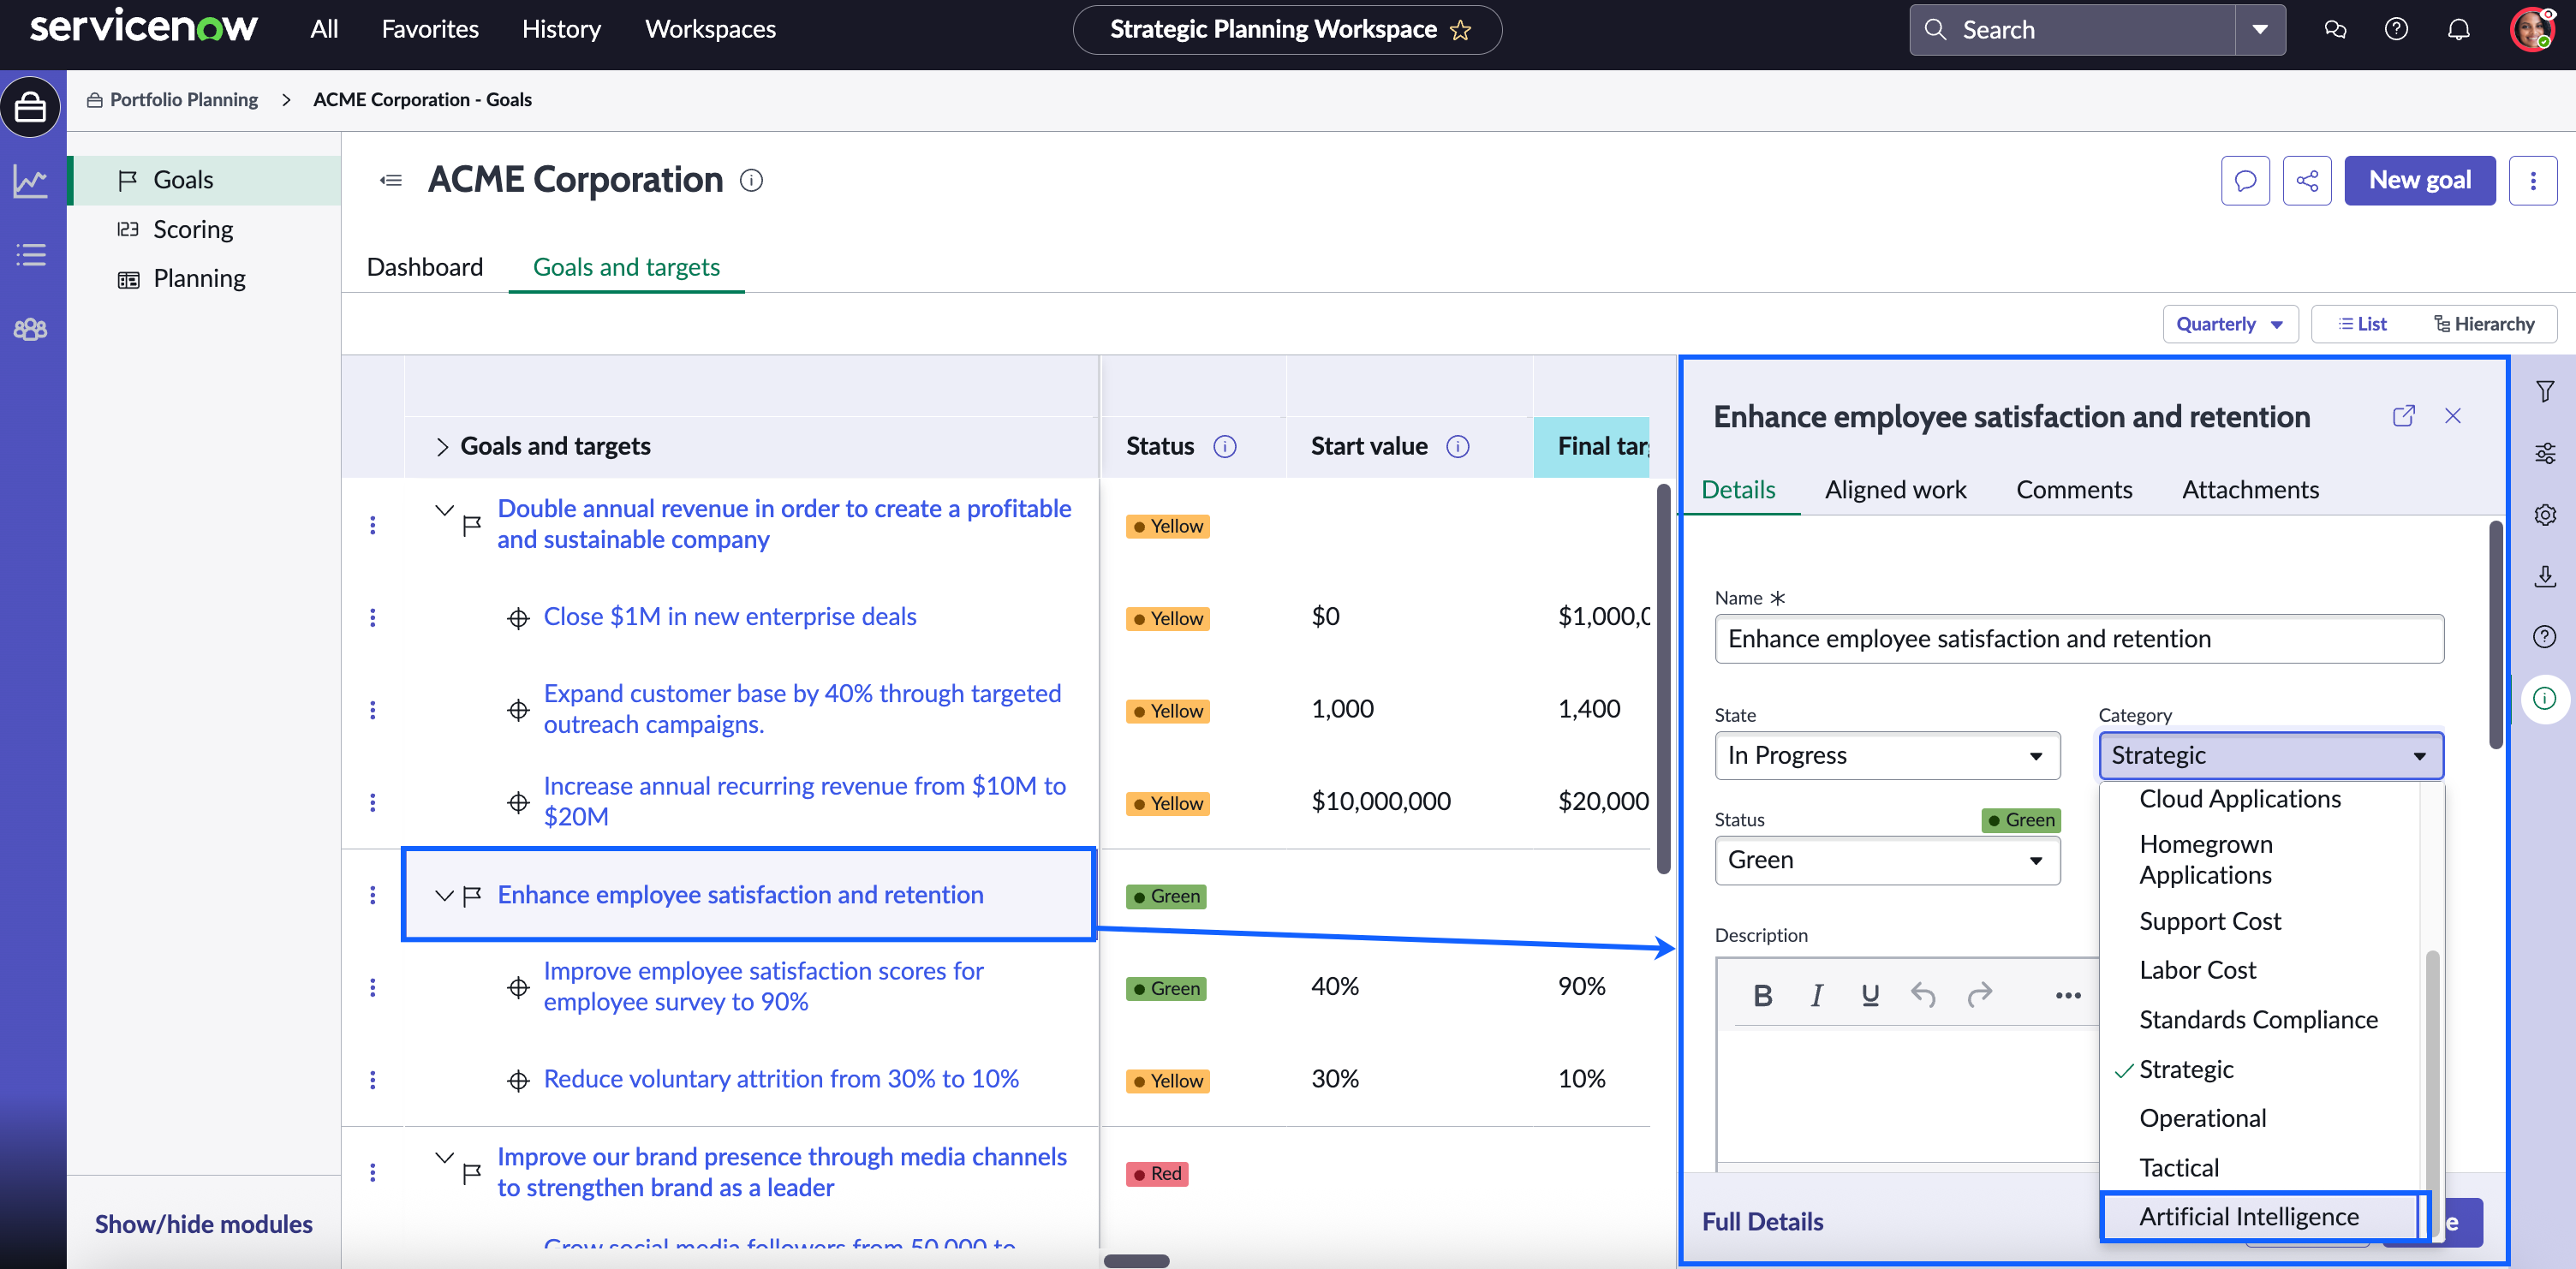Toggle bold in the Description editor

(1763, 995)
